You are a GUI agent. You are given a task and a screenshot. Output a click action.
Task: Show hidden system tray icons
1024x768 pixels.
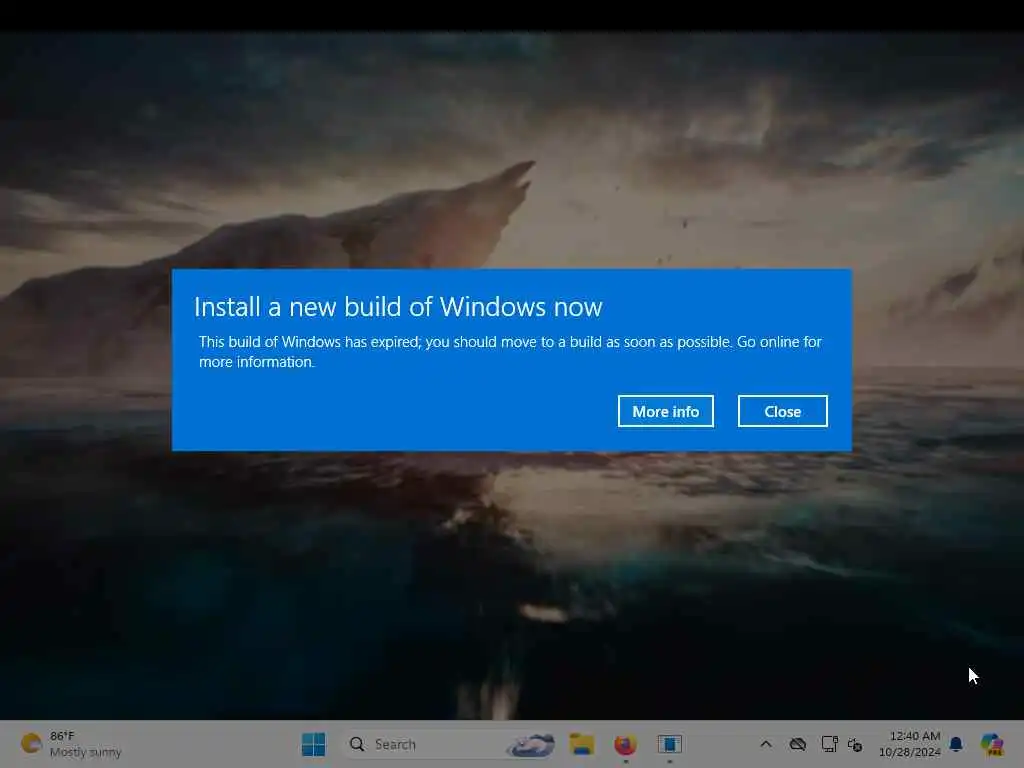click(766, 744)
